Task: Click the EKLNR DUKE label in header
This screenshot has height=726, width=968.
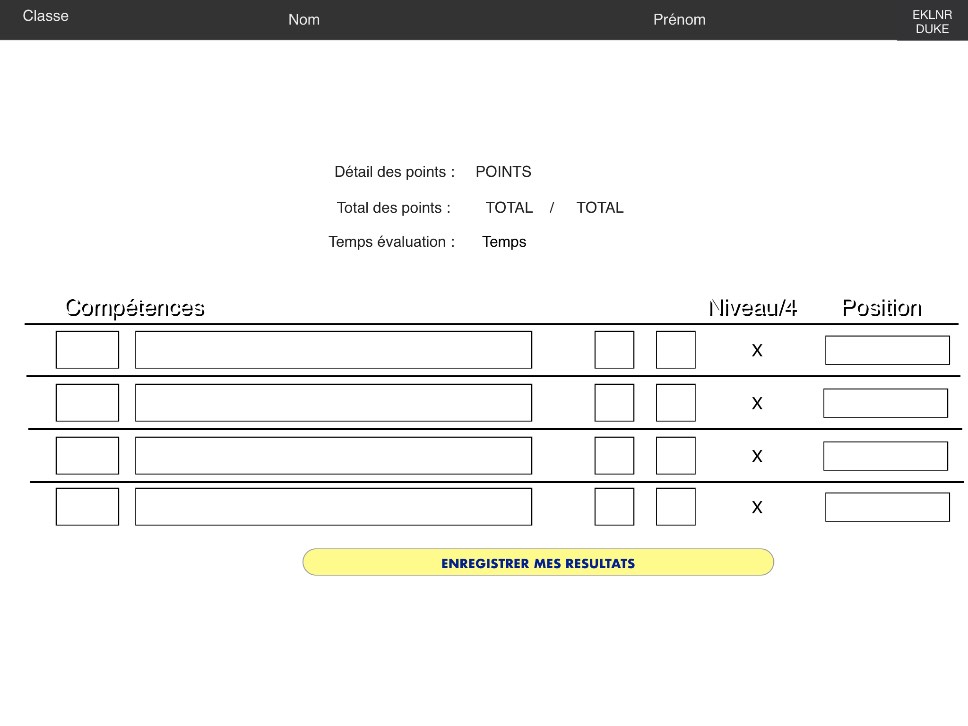Action: pyautogui.click(x=932, y=22)
